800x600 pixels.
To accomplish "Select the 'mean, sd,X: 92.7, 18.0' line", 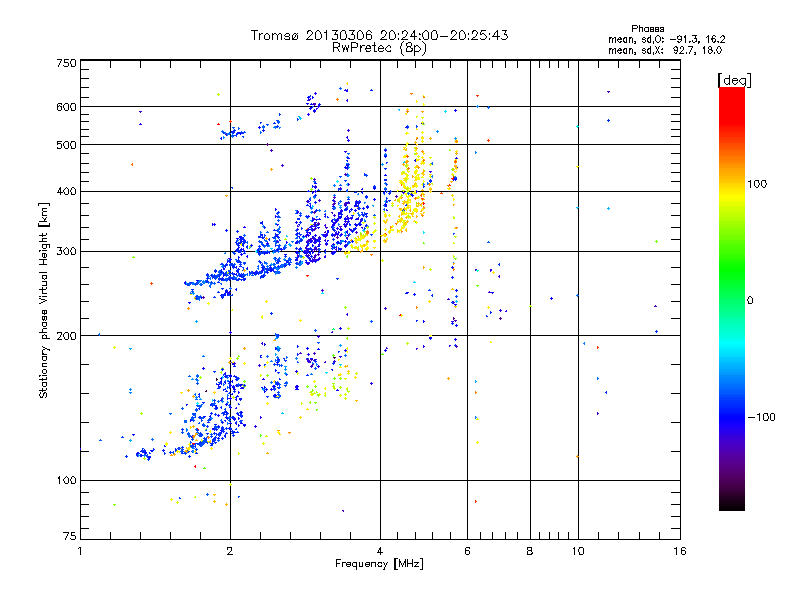I will click(x=665, y=50).
